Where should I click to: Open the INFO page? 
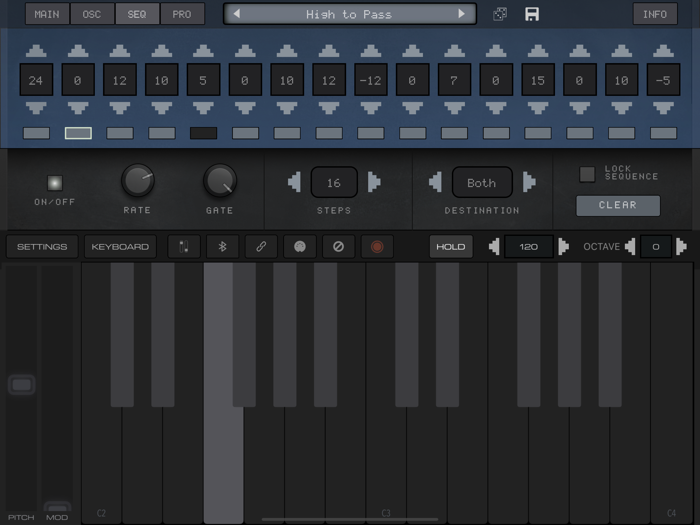click(655, 14)
